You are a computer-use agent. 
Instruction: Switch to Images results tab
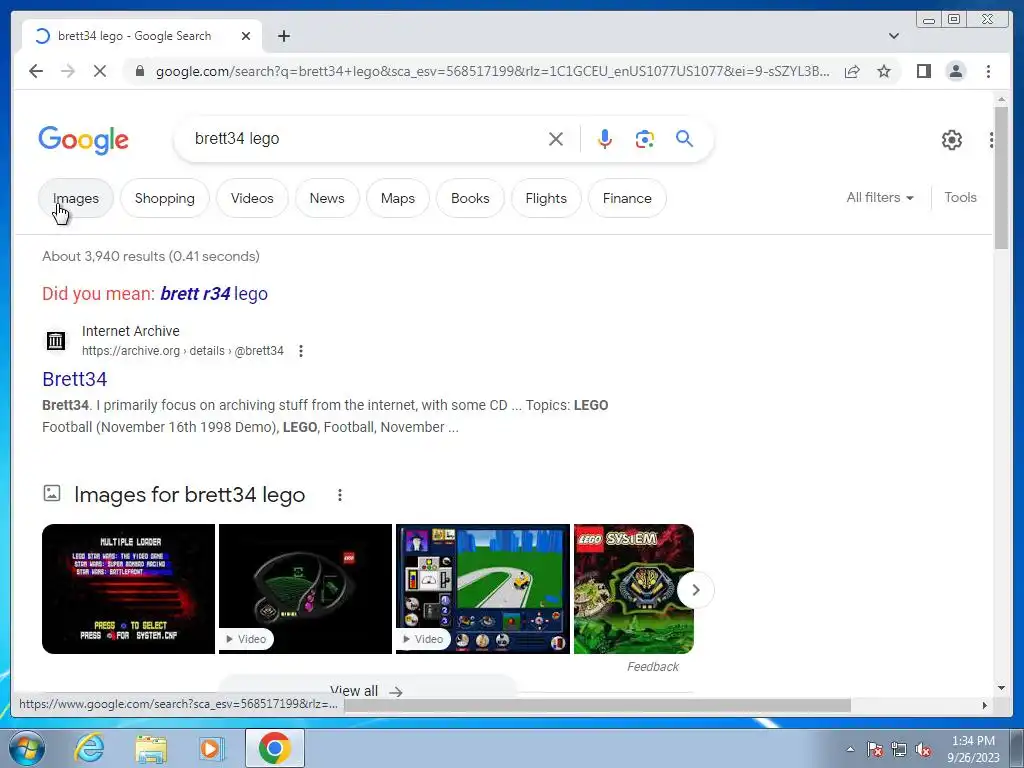click(76, 198)
